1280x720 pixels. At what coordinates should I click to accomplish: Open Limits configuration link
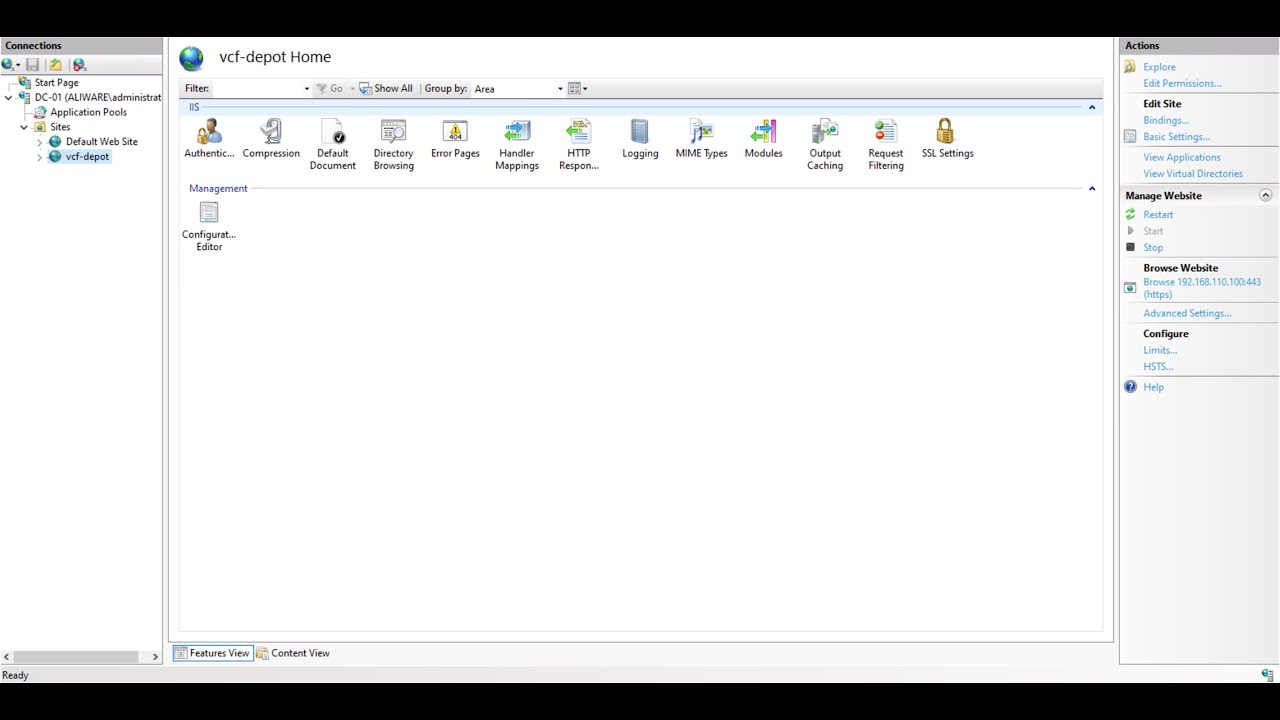click(1160, 351)
